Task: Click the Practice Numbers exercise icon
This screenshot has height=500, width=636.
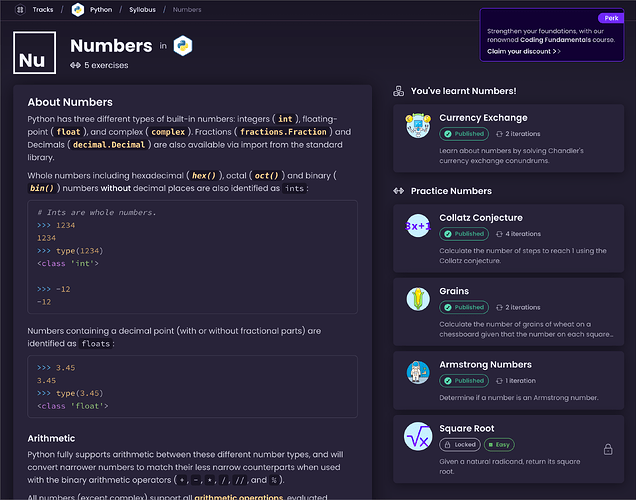Action: pos(399,191)
